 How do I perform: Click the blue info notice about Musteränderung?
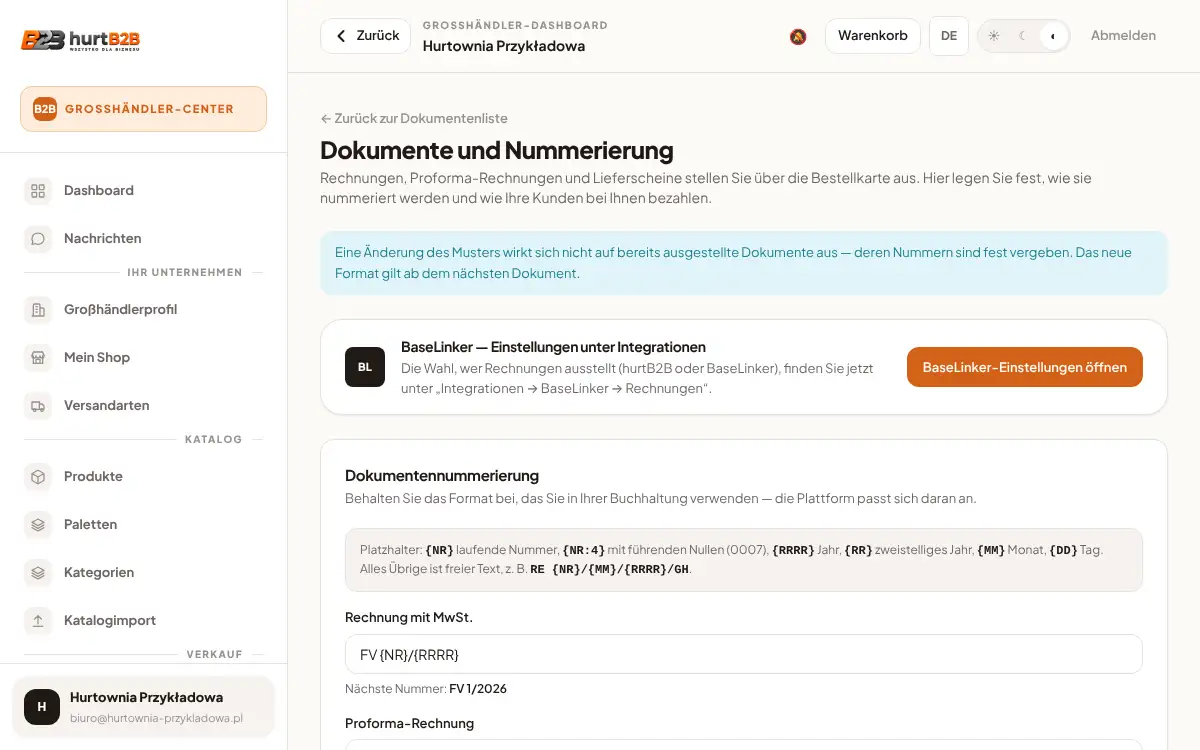point(744,263)
